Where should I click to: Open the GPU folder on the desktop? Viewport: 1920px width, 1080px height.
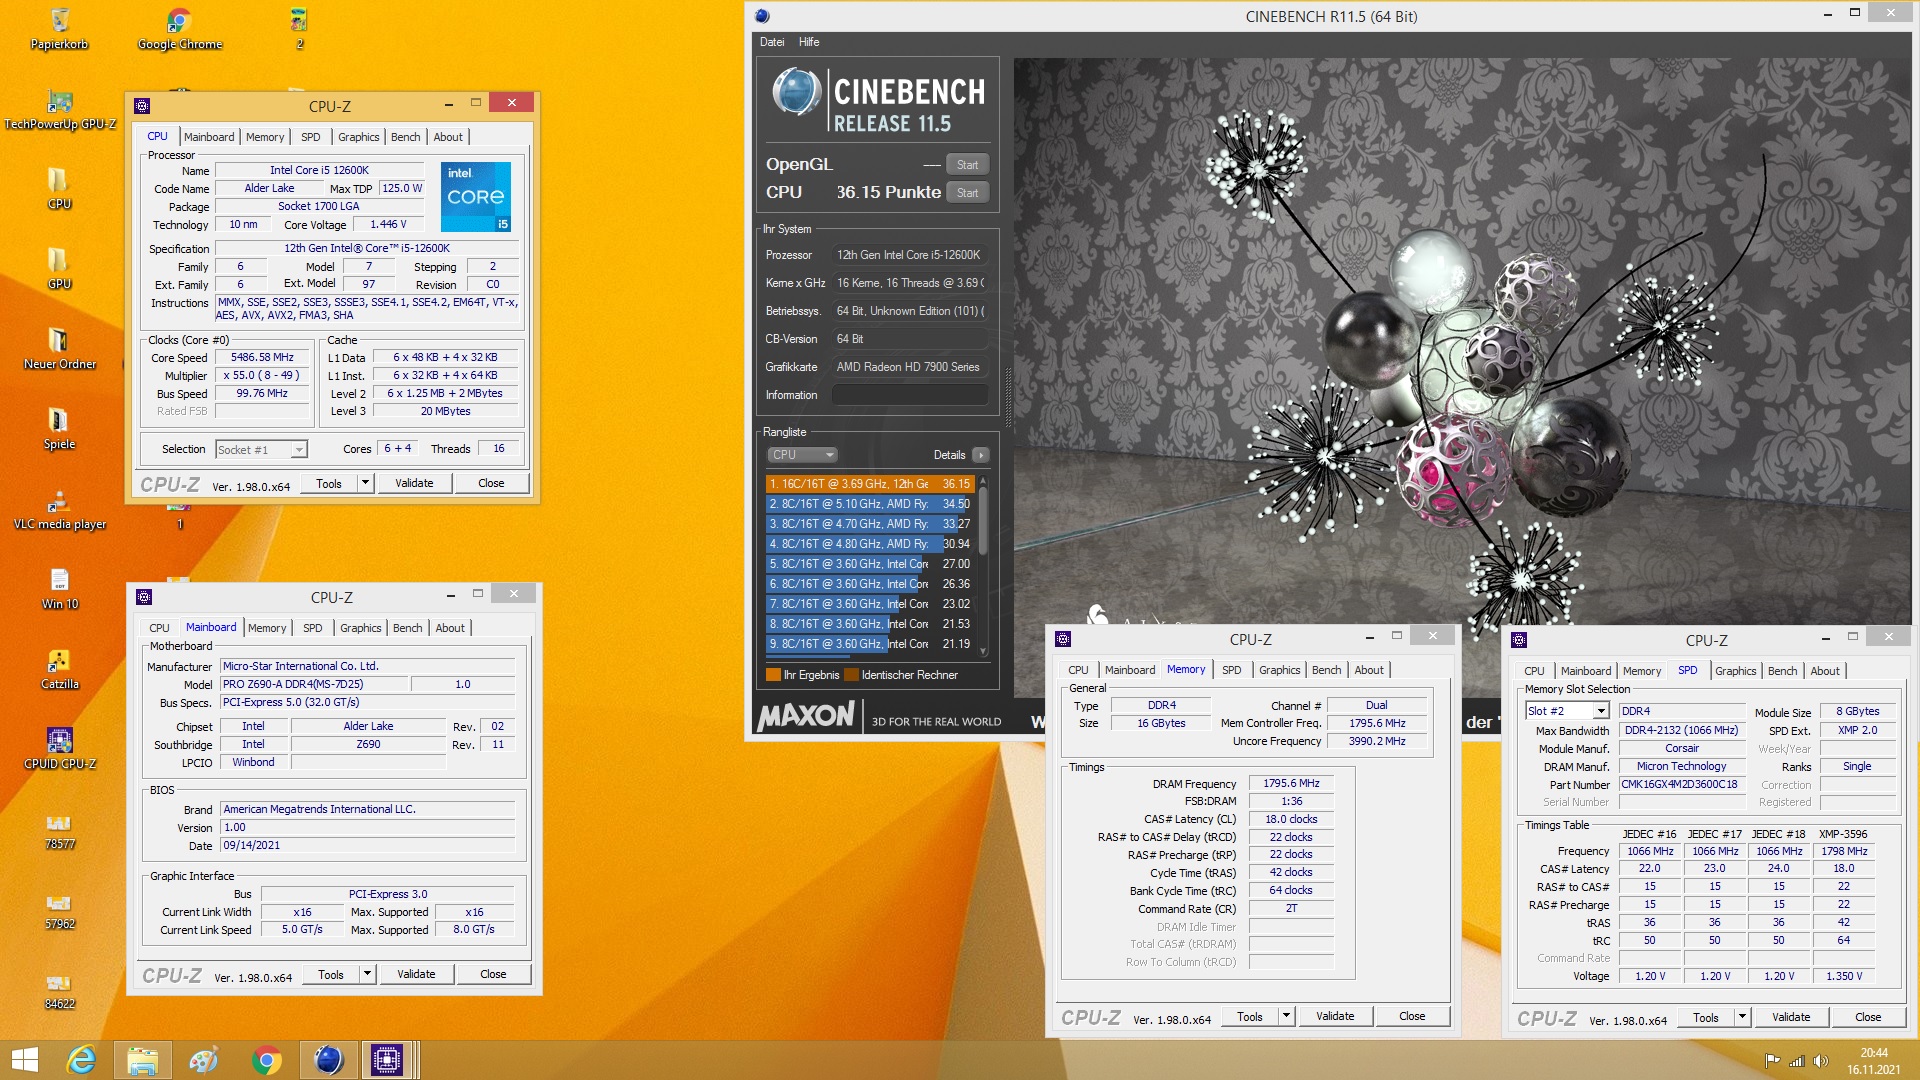[x=59, y=268]
